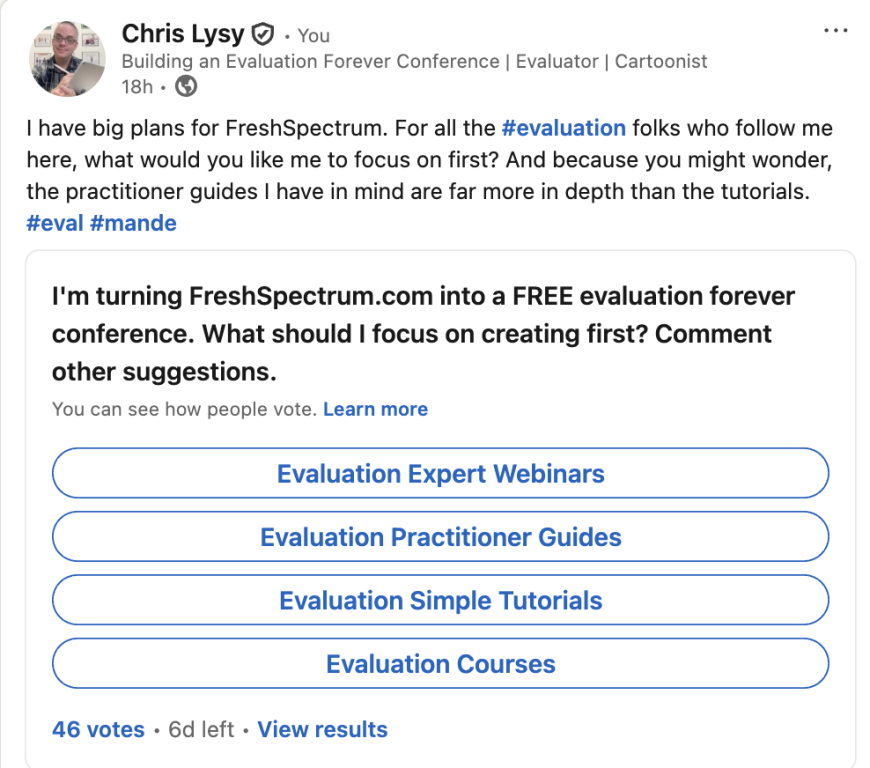Open the three-dot post options menu
The height and width of the screenshot is (768, 870).
[x=835, y=31]
